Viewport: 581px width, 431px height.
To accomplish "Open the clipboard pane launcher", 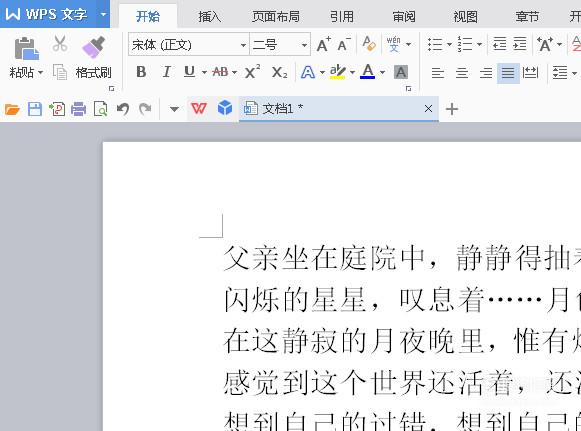I will pyautogui.click(x=111, y=89).
